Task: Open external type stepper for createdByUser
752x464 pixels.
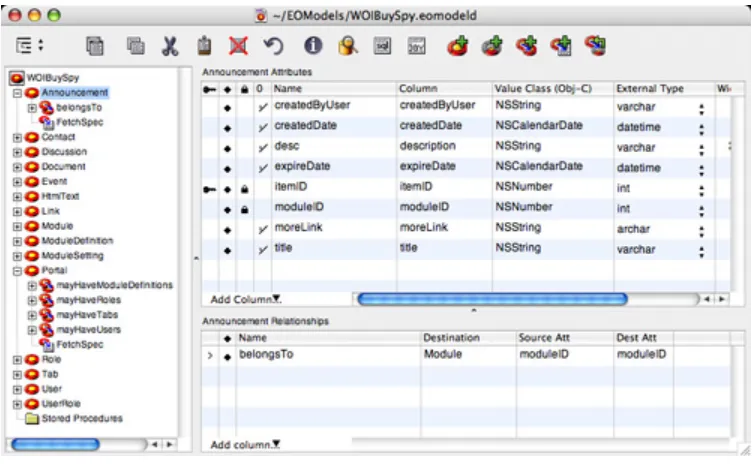Action: pyautogui.click(x=702, y=109)
